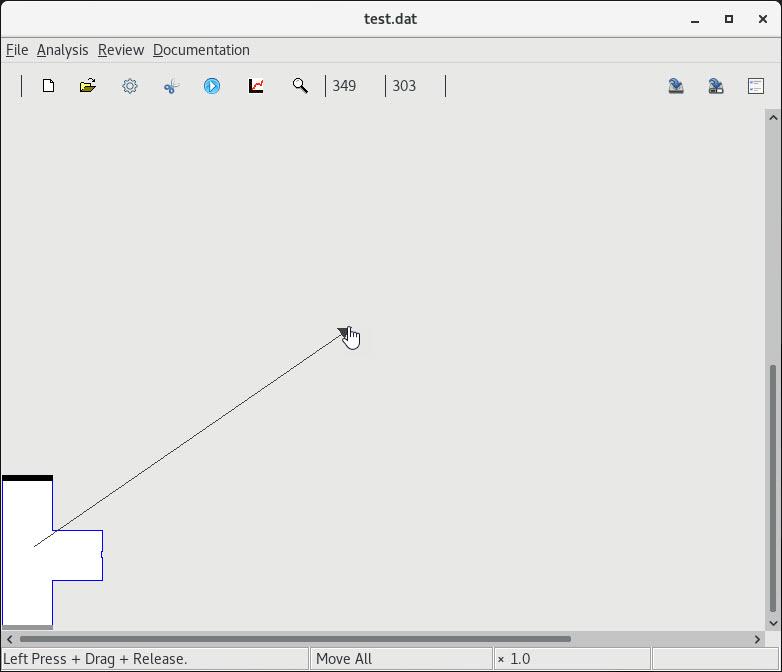
Task: Click the horizontal scrollbar right arrow
Action: pos(757,639)
